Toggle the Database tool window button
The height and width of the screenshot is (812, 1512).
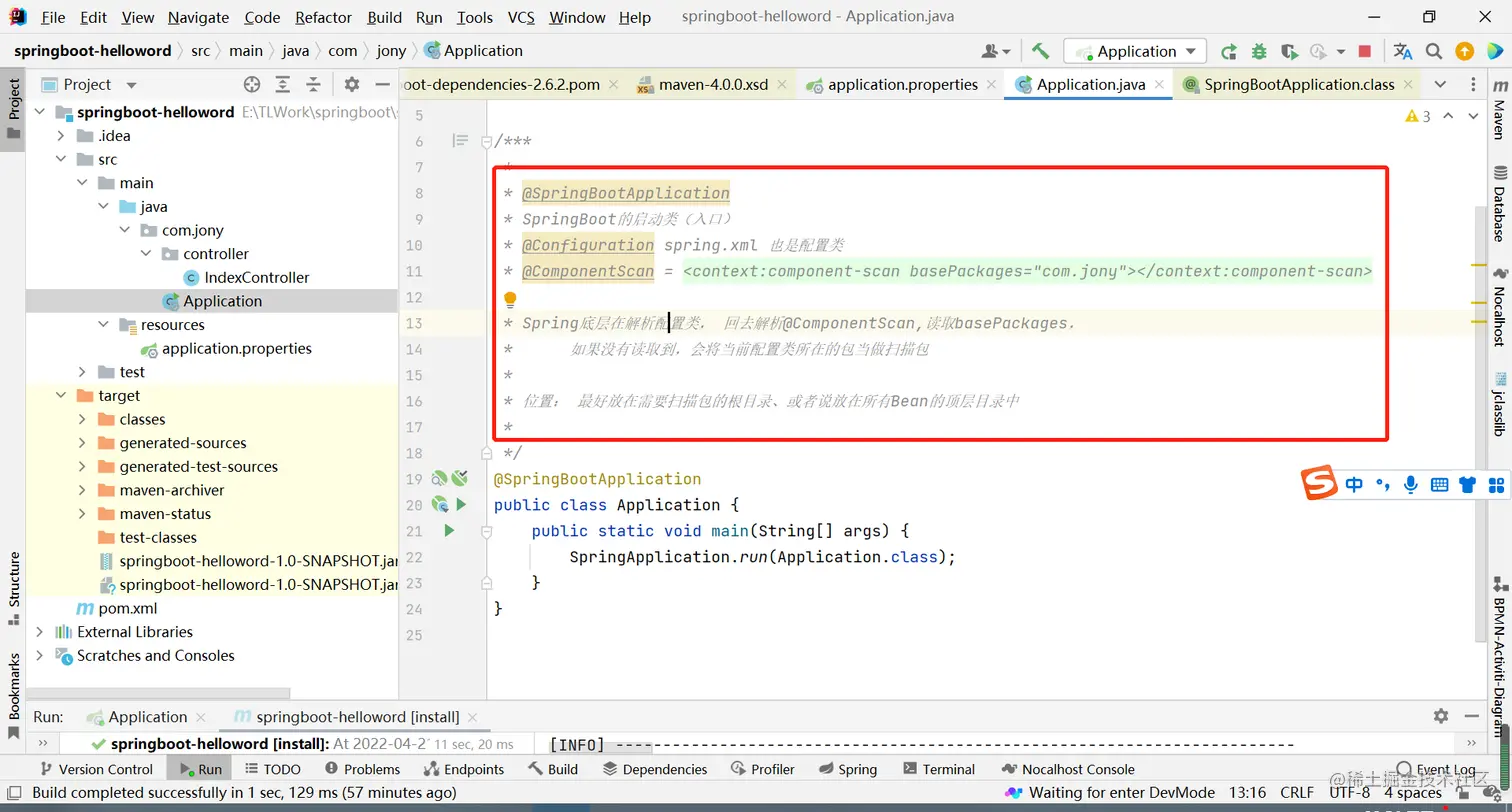click(1499, 204)
